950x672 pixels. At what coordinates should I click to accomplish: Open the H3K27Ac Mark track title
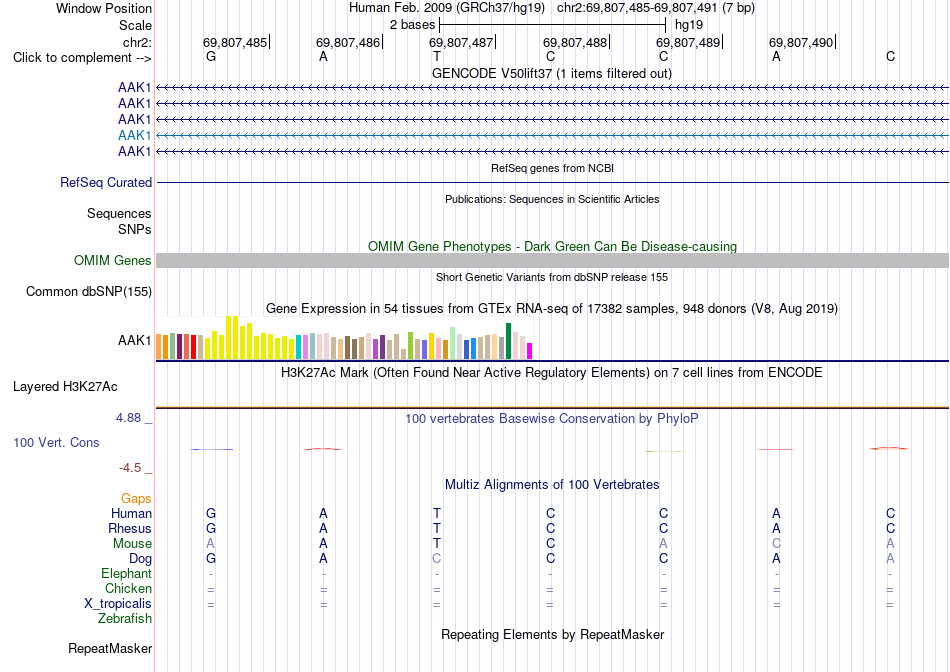(552, 373)
